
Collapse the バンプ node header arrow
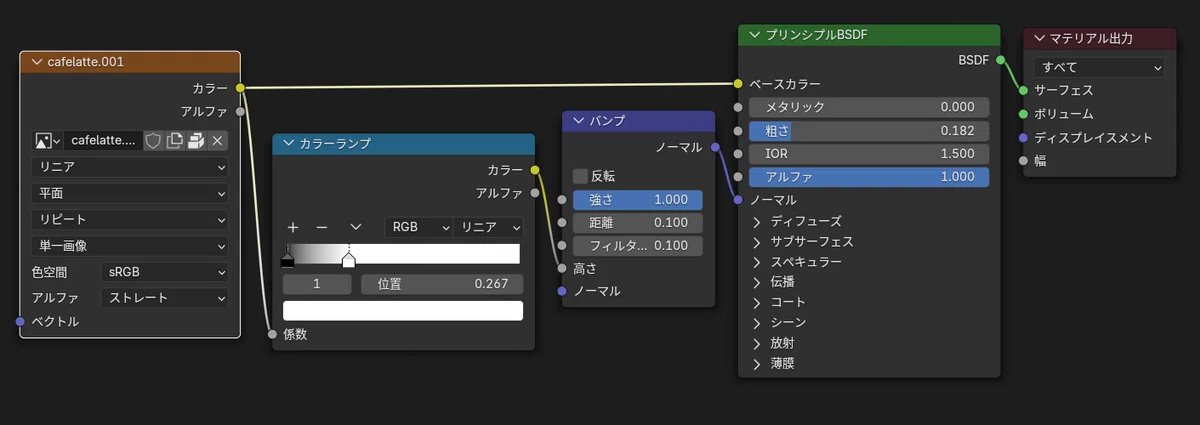click(x=578, y=120)
